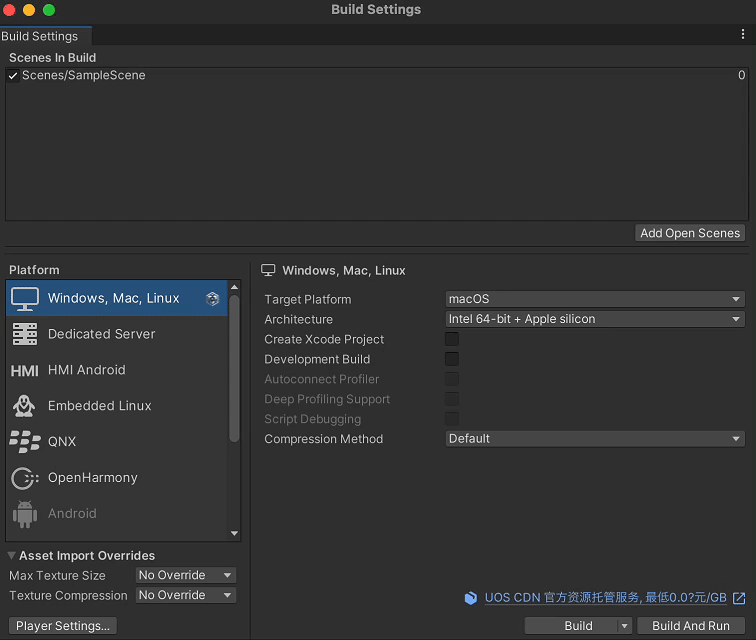
Task: Select Android platform entry
Action: point(117,514)
